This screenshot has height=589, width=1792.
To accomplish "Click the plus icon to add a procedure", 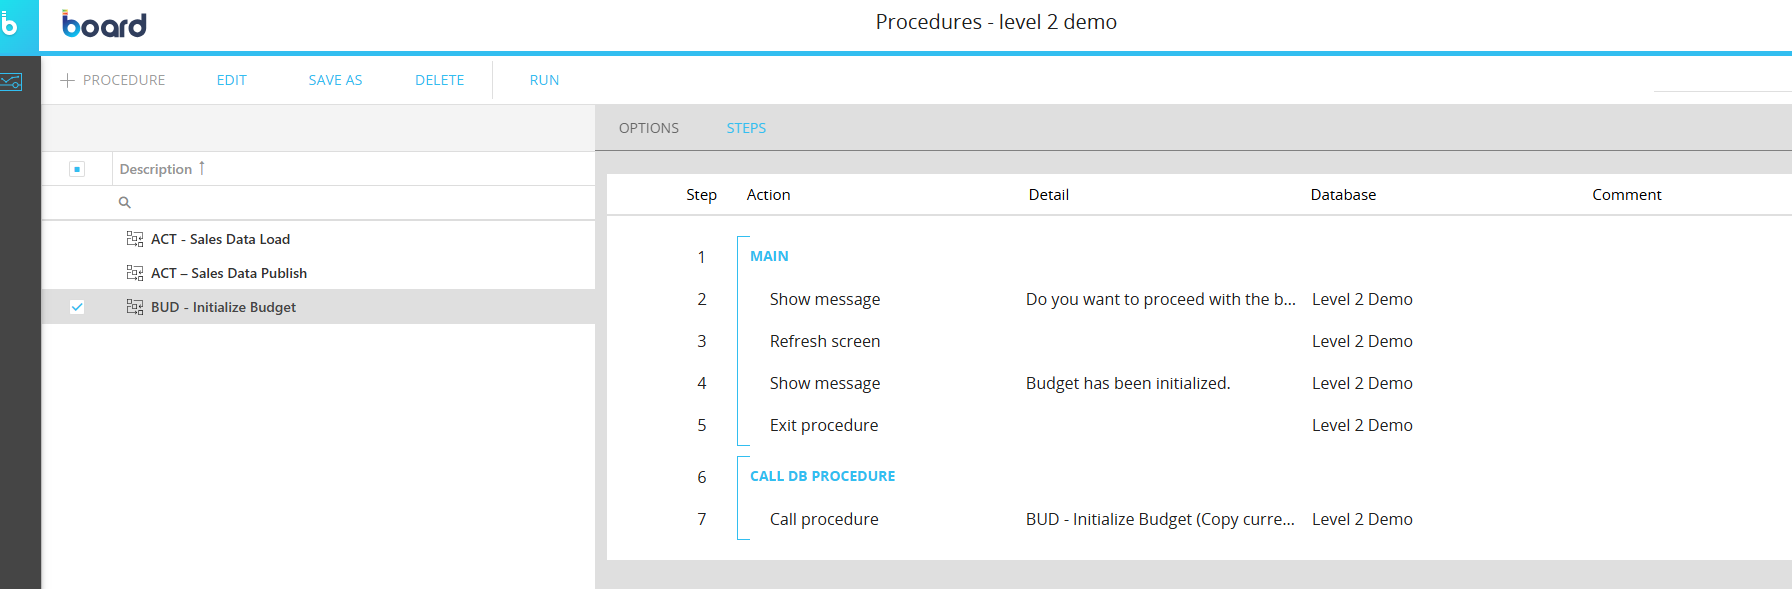I will pyautogui.click(x=68, y=80).
